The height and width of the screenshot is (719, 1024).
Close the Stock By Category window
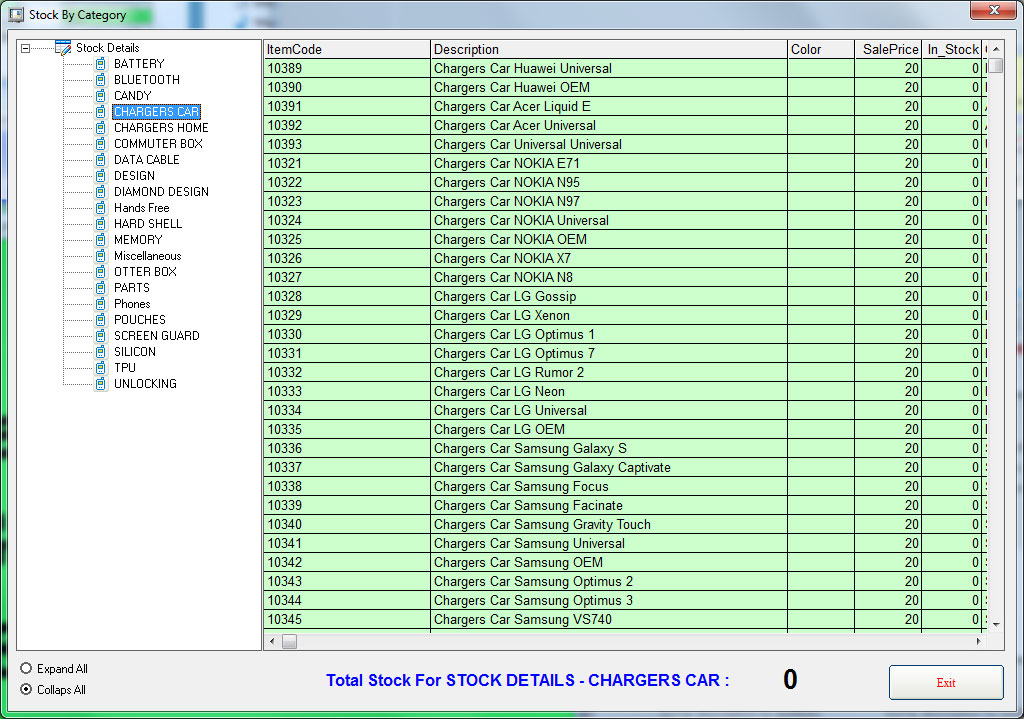click(x=993, y=10)
